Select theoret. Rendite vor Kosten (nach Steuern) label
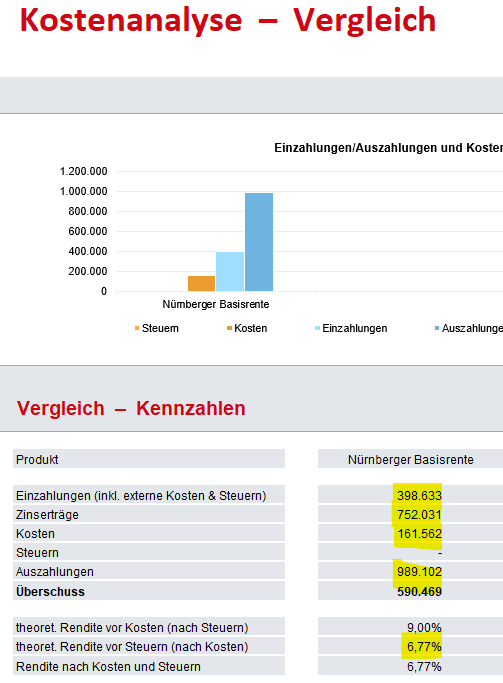Viewport: 503px width, 683px height. pyautogui.click(x=132, y=628)
